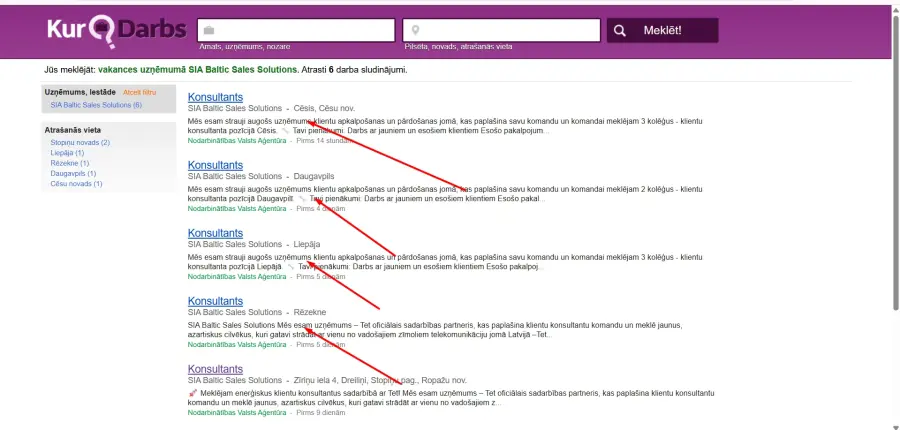Click Nodarbinātības Valsts Aģentūra under Rēzekne listing
Screen dimensions: 900x430
click(236, 345)
